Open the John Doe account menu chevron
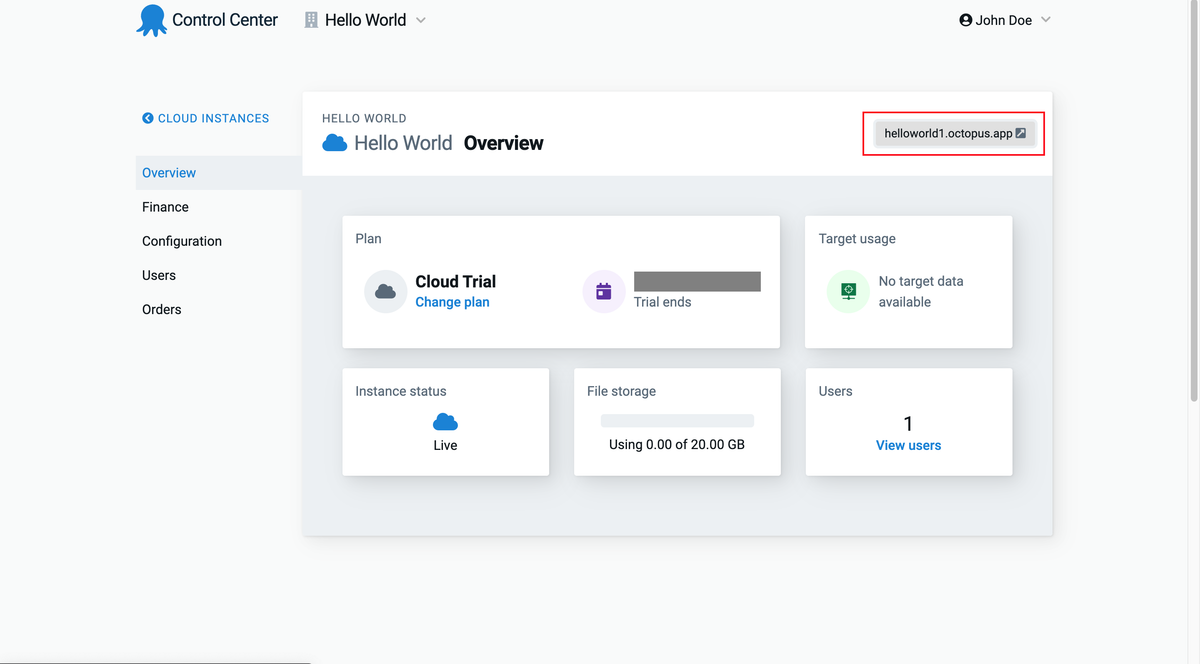1200x664 pixels. (x=1046, y=20)
